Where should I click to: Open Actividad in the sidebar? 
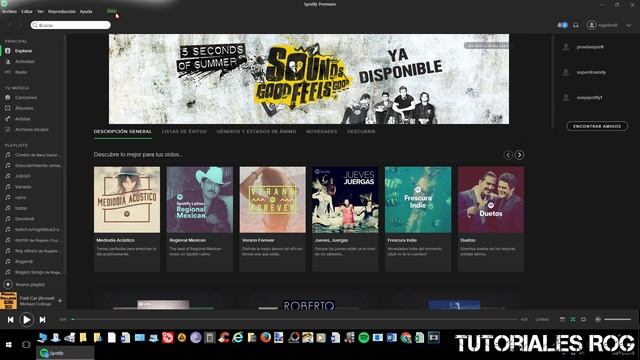pyautogui.click(x=24, y=62)
